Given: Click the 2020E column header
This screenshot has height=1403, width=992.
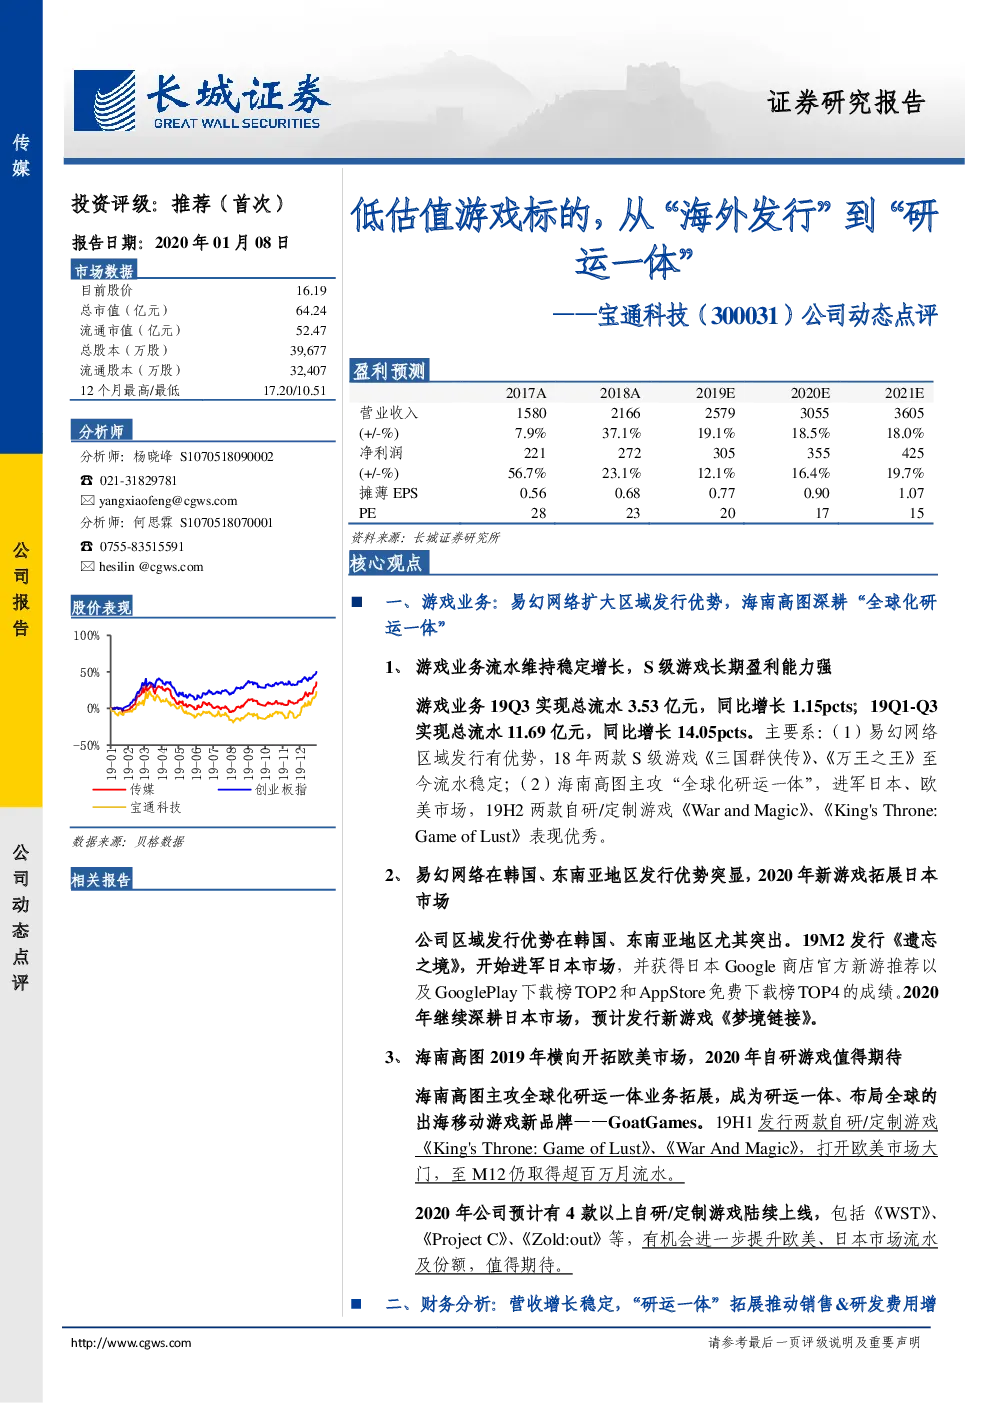Looking at the screenshot, I should point(810,394).
